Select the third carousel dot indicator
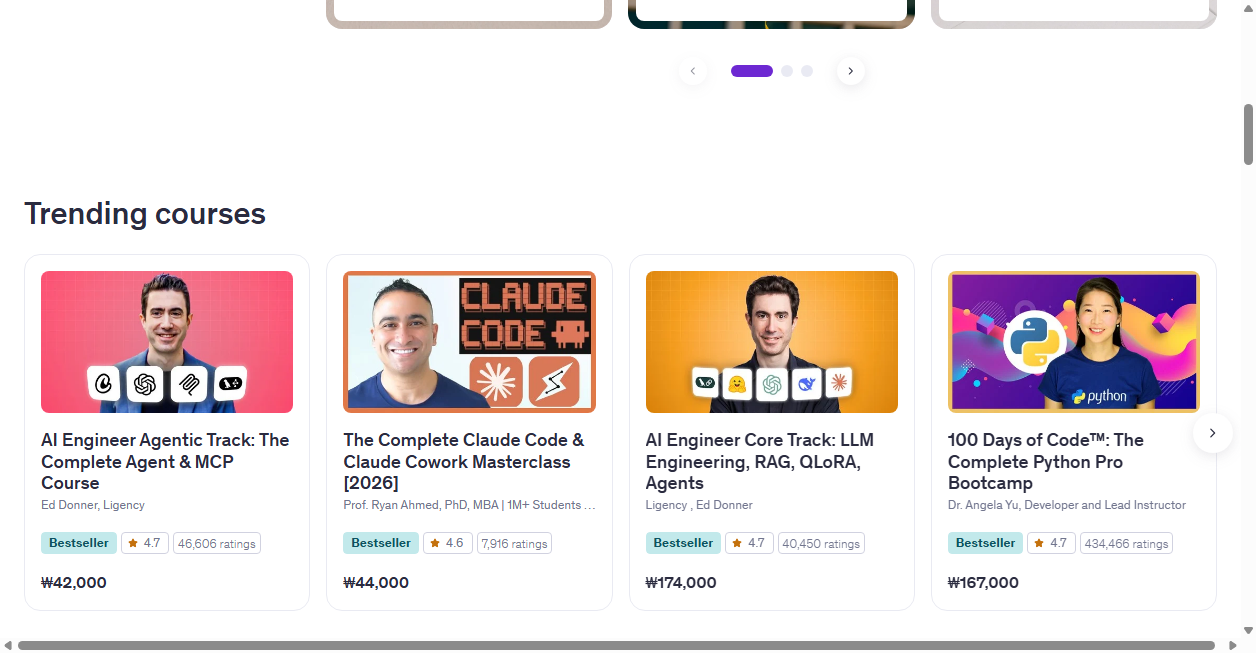 tap(807, 71)
